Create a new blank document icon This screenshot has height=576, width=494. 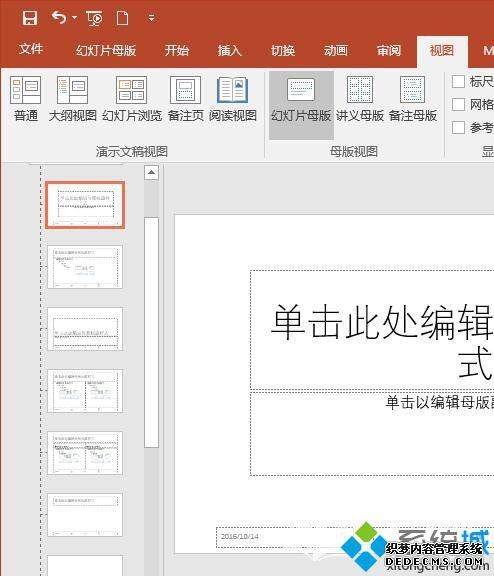[x=122, y=18]
